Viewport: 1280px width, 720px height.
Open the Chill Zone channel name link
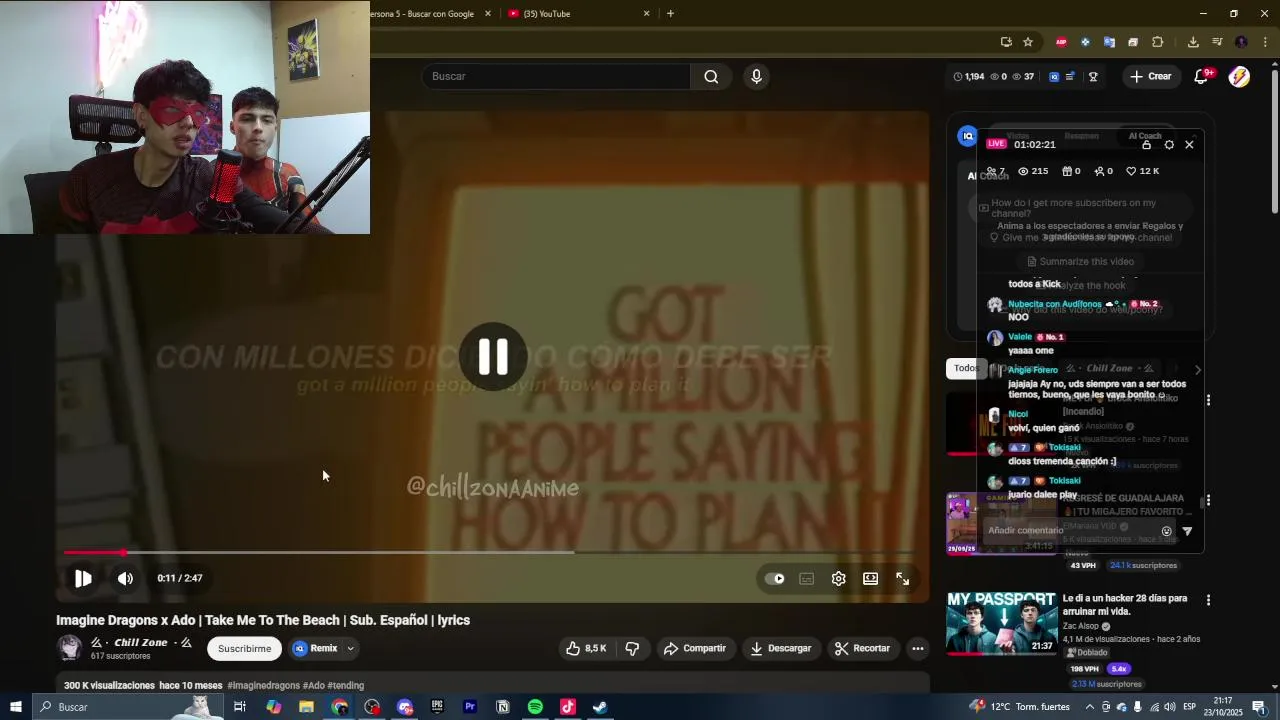141,642
